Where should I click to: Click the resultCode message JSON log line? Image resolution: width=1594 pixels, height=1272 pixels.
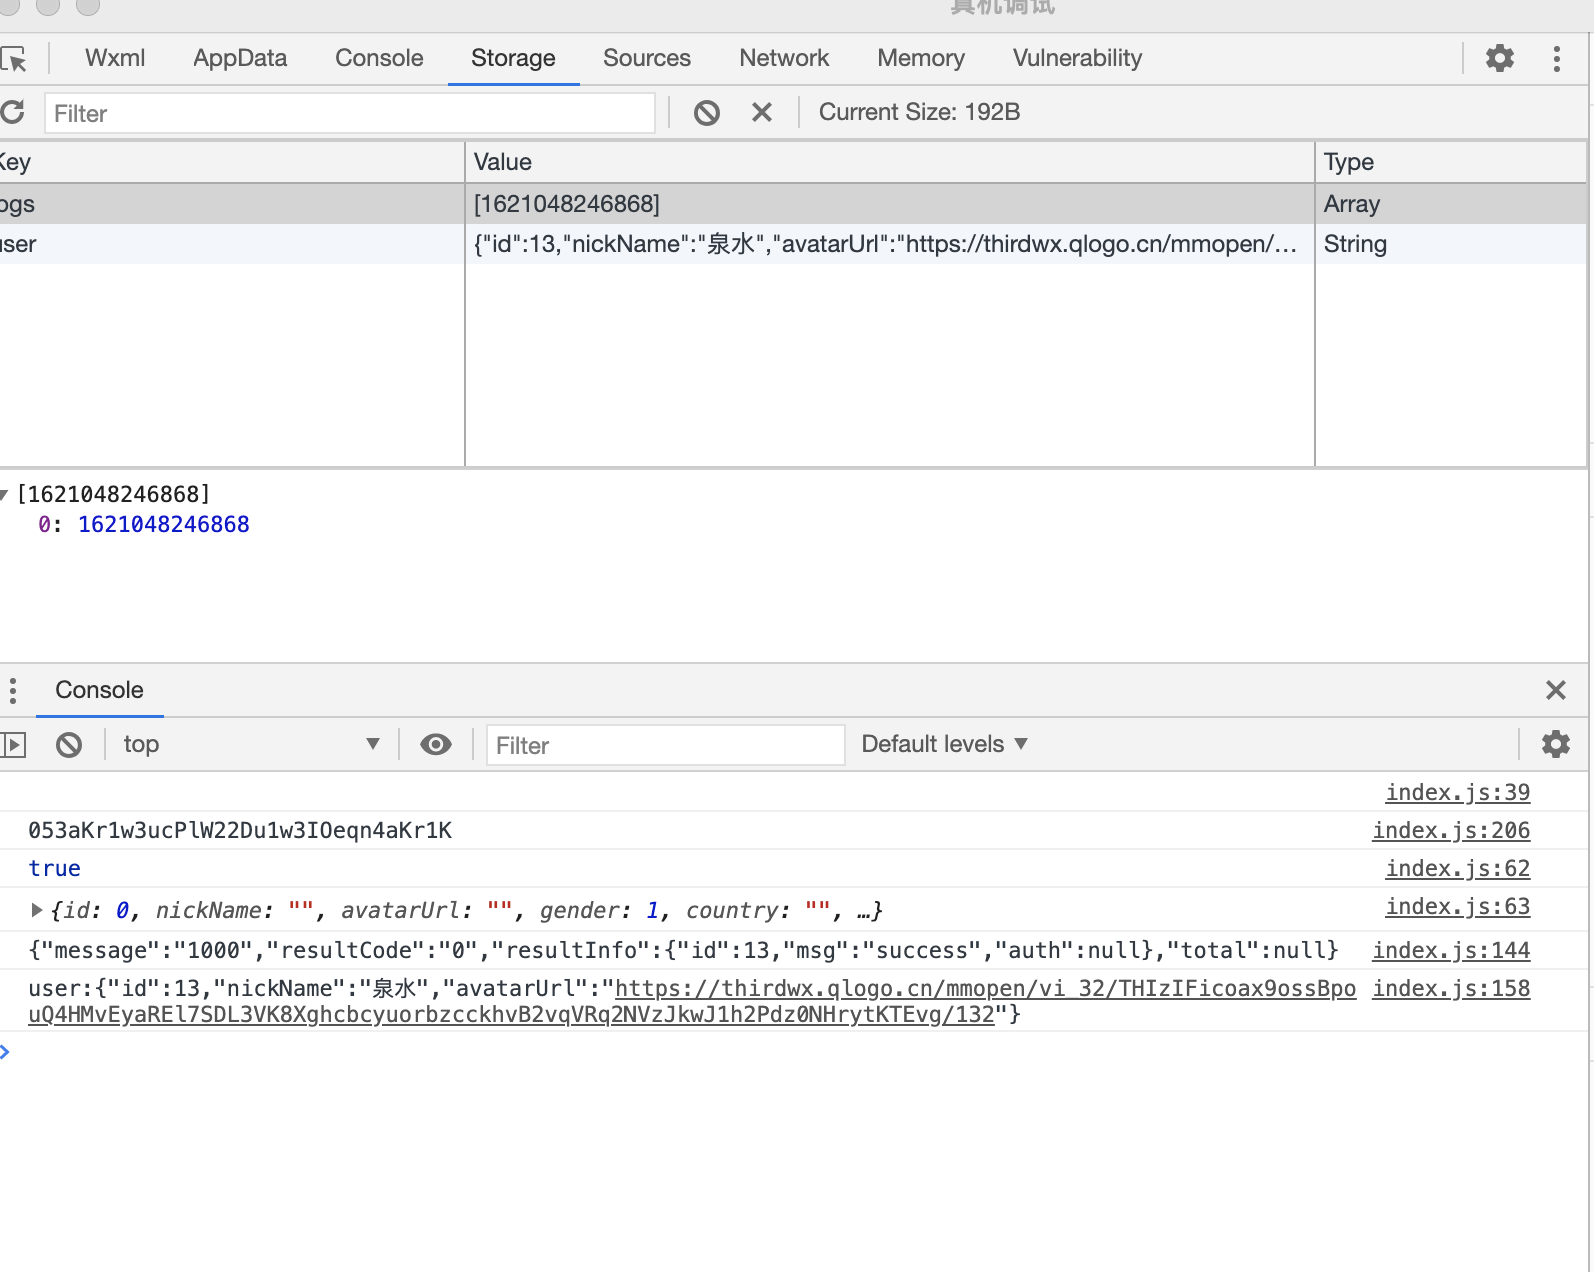(683, 950)
